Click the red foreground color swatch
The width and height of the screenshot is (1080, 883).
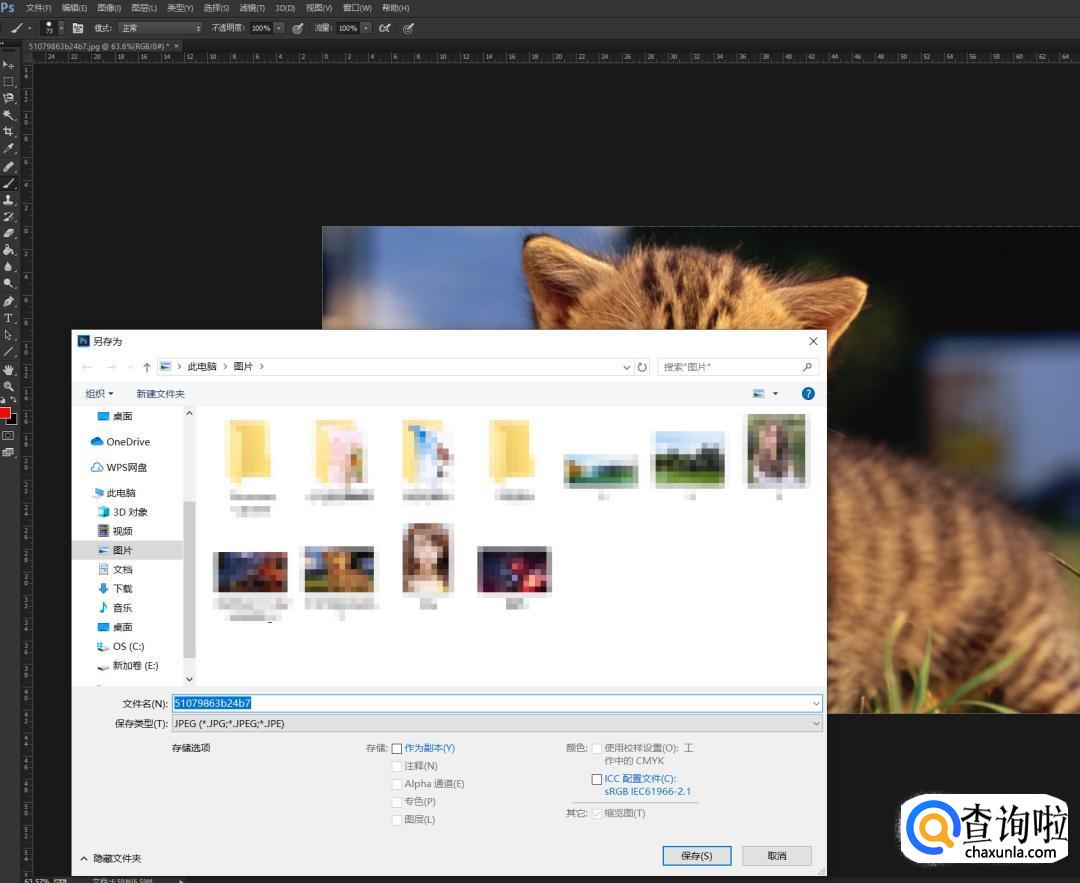point(5,413)
